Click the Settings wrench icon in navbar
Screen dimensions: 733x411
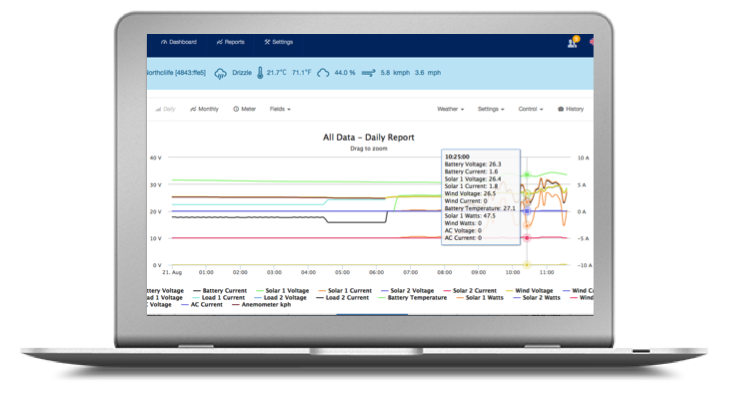[267, 42]
